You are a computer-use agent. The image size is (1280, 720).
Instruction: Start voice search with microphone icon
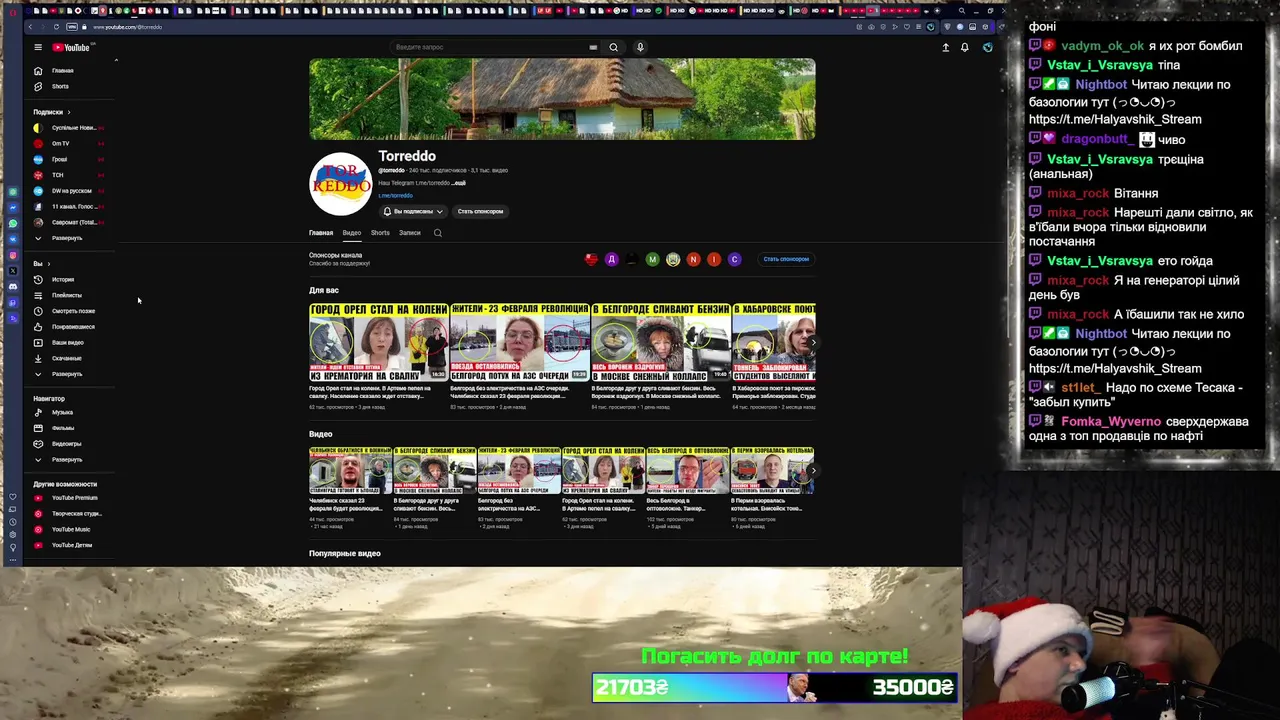tap(640, 47)
